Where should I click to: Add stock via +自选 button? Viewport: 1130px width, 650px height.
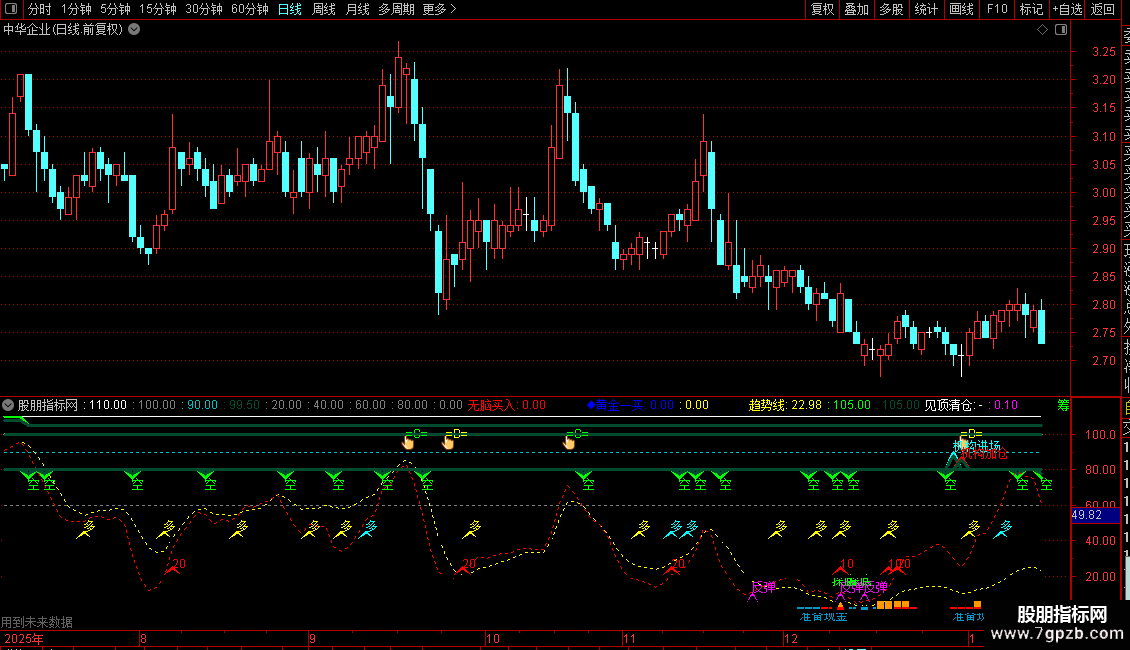click(1067, 9)
